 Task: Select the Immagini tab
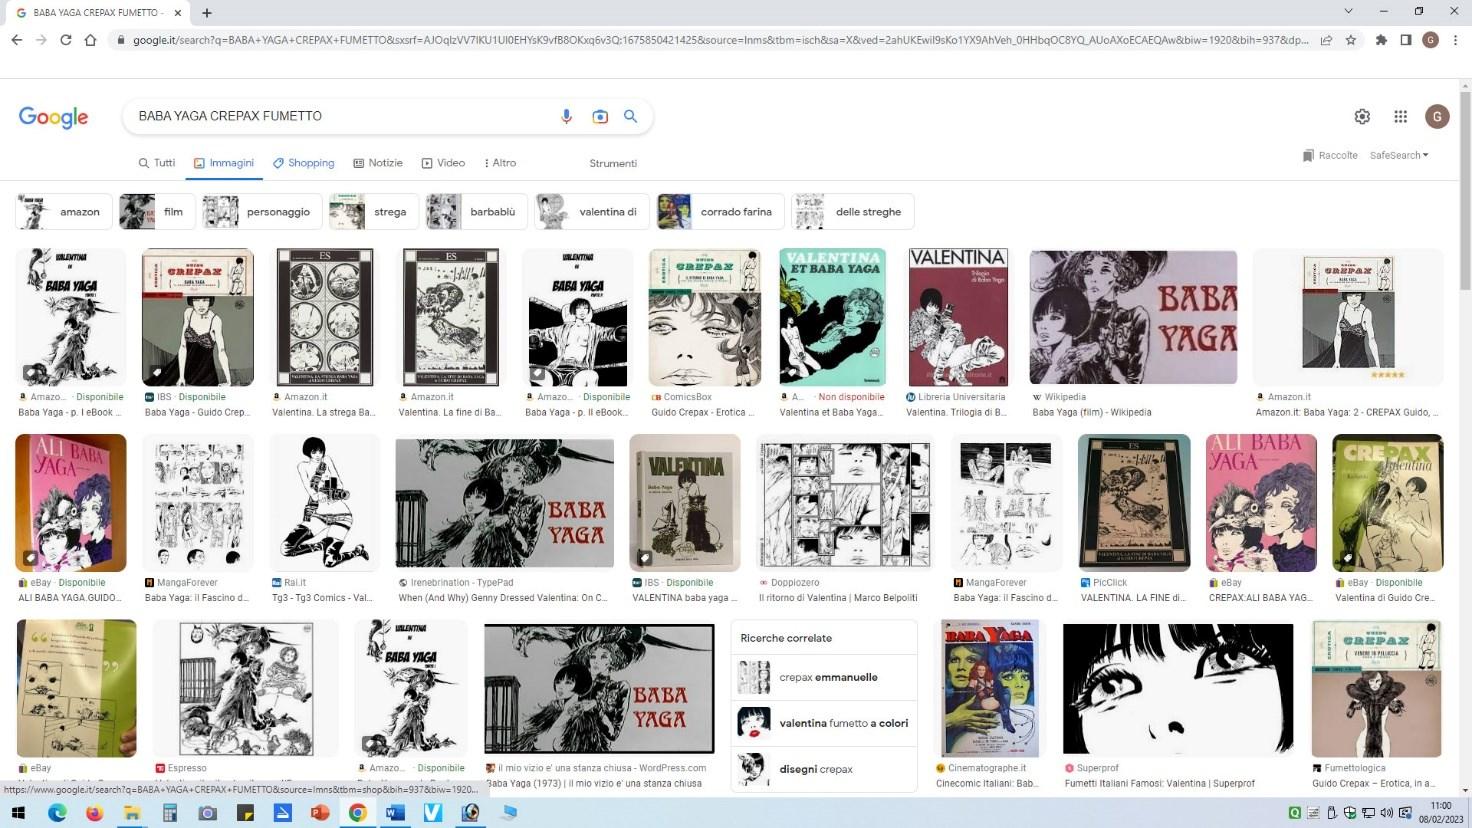coord(224,163)
